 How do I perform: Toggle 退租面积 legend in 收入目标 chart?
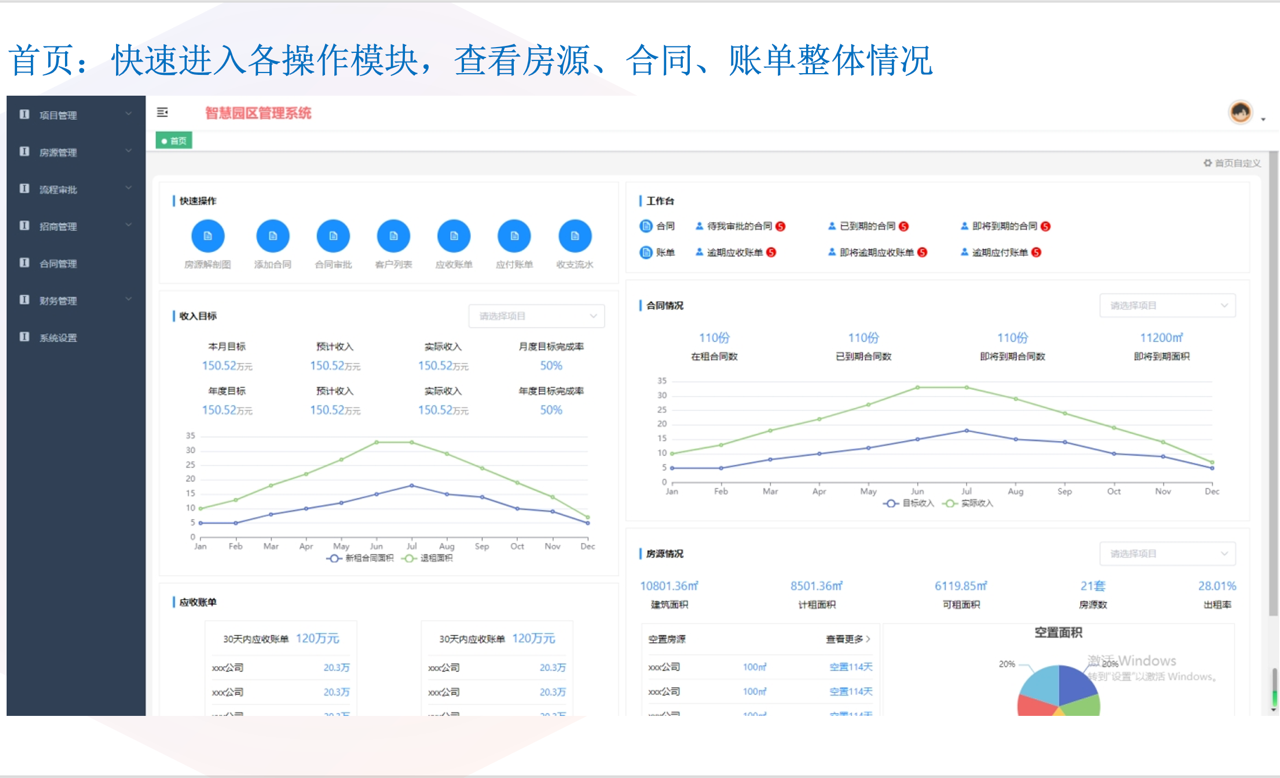point(427,558)
